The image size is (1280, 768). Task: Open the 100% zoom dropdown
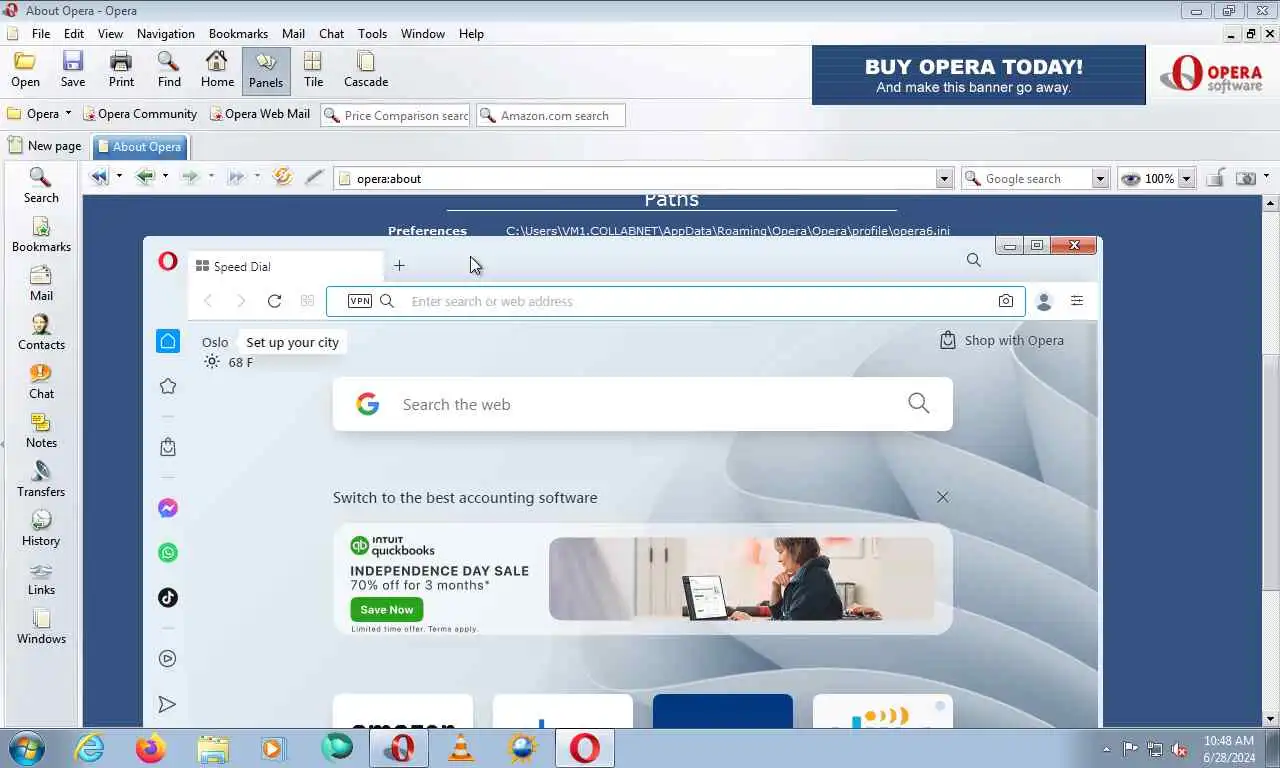1186,178
